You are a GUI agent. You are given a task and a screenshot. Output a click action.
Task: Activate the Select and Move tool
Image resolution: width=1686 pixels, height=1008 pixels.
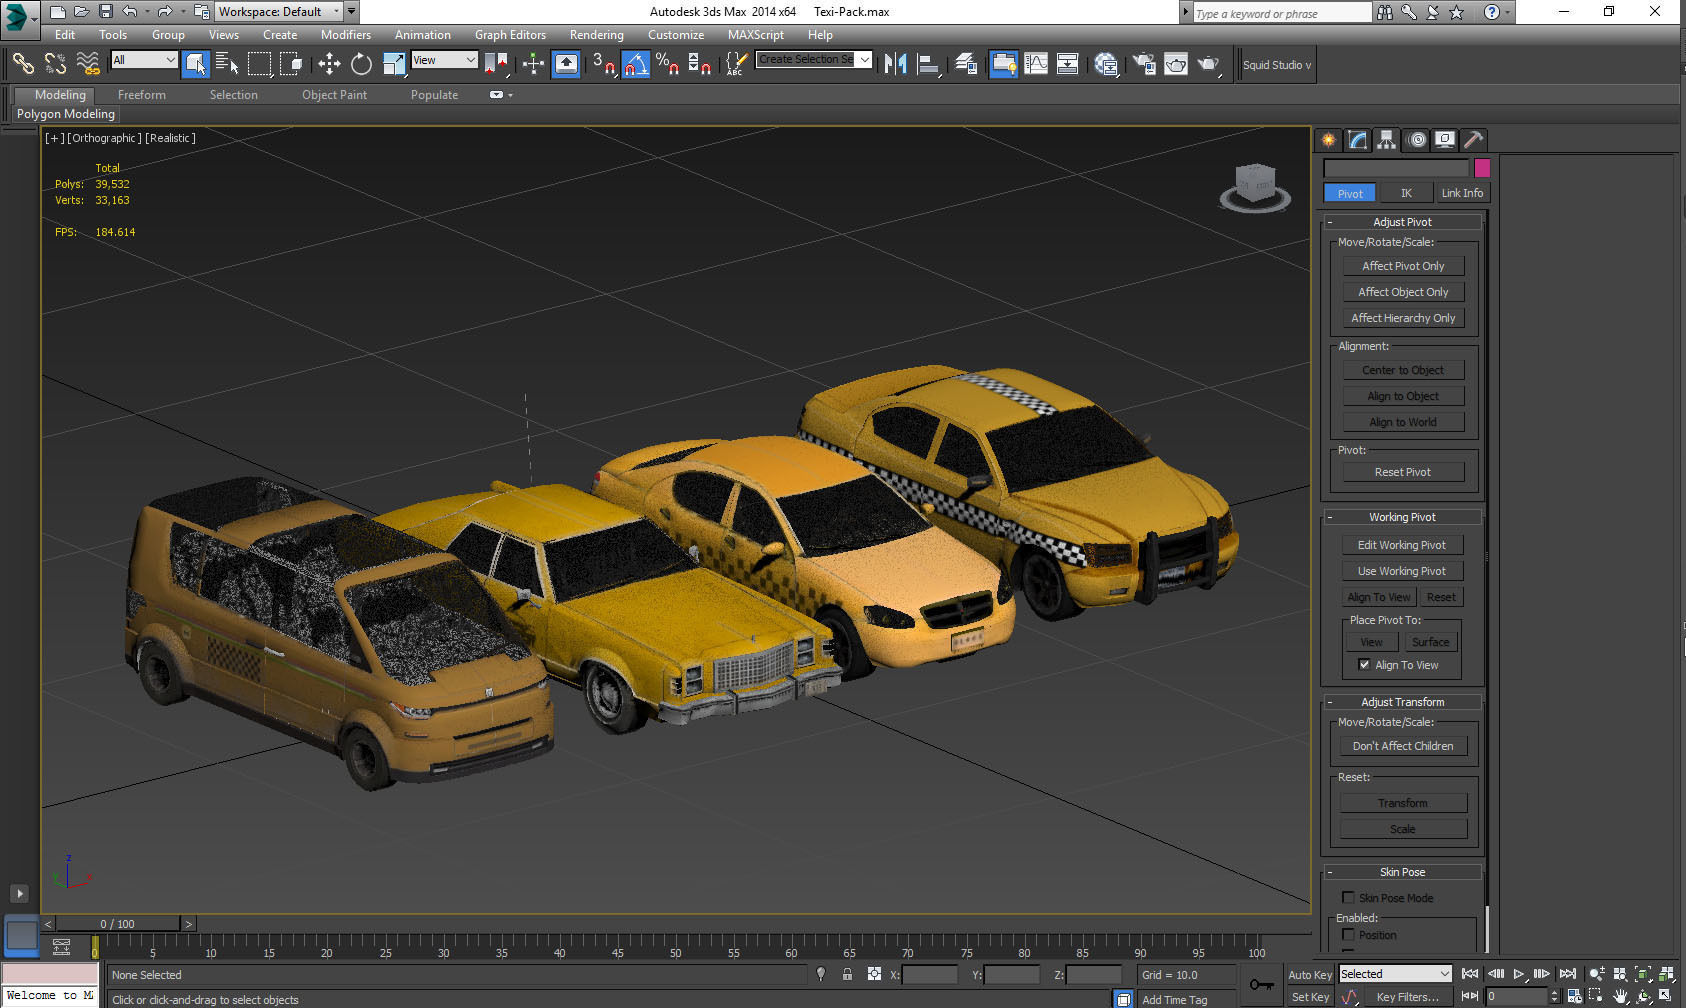tap(329, 64)
